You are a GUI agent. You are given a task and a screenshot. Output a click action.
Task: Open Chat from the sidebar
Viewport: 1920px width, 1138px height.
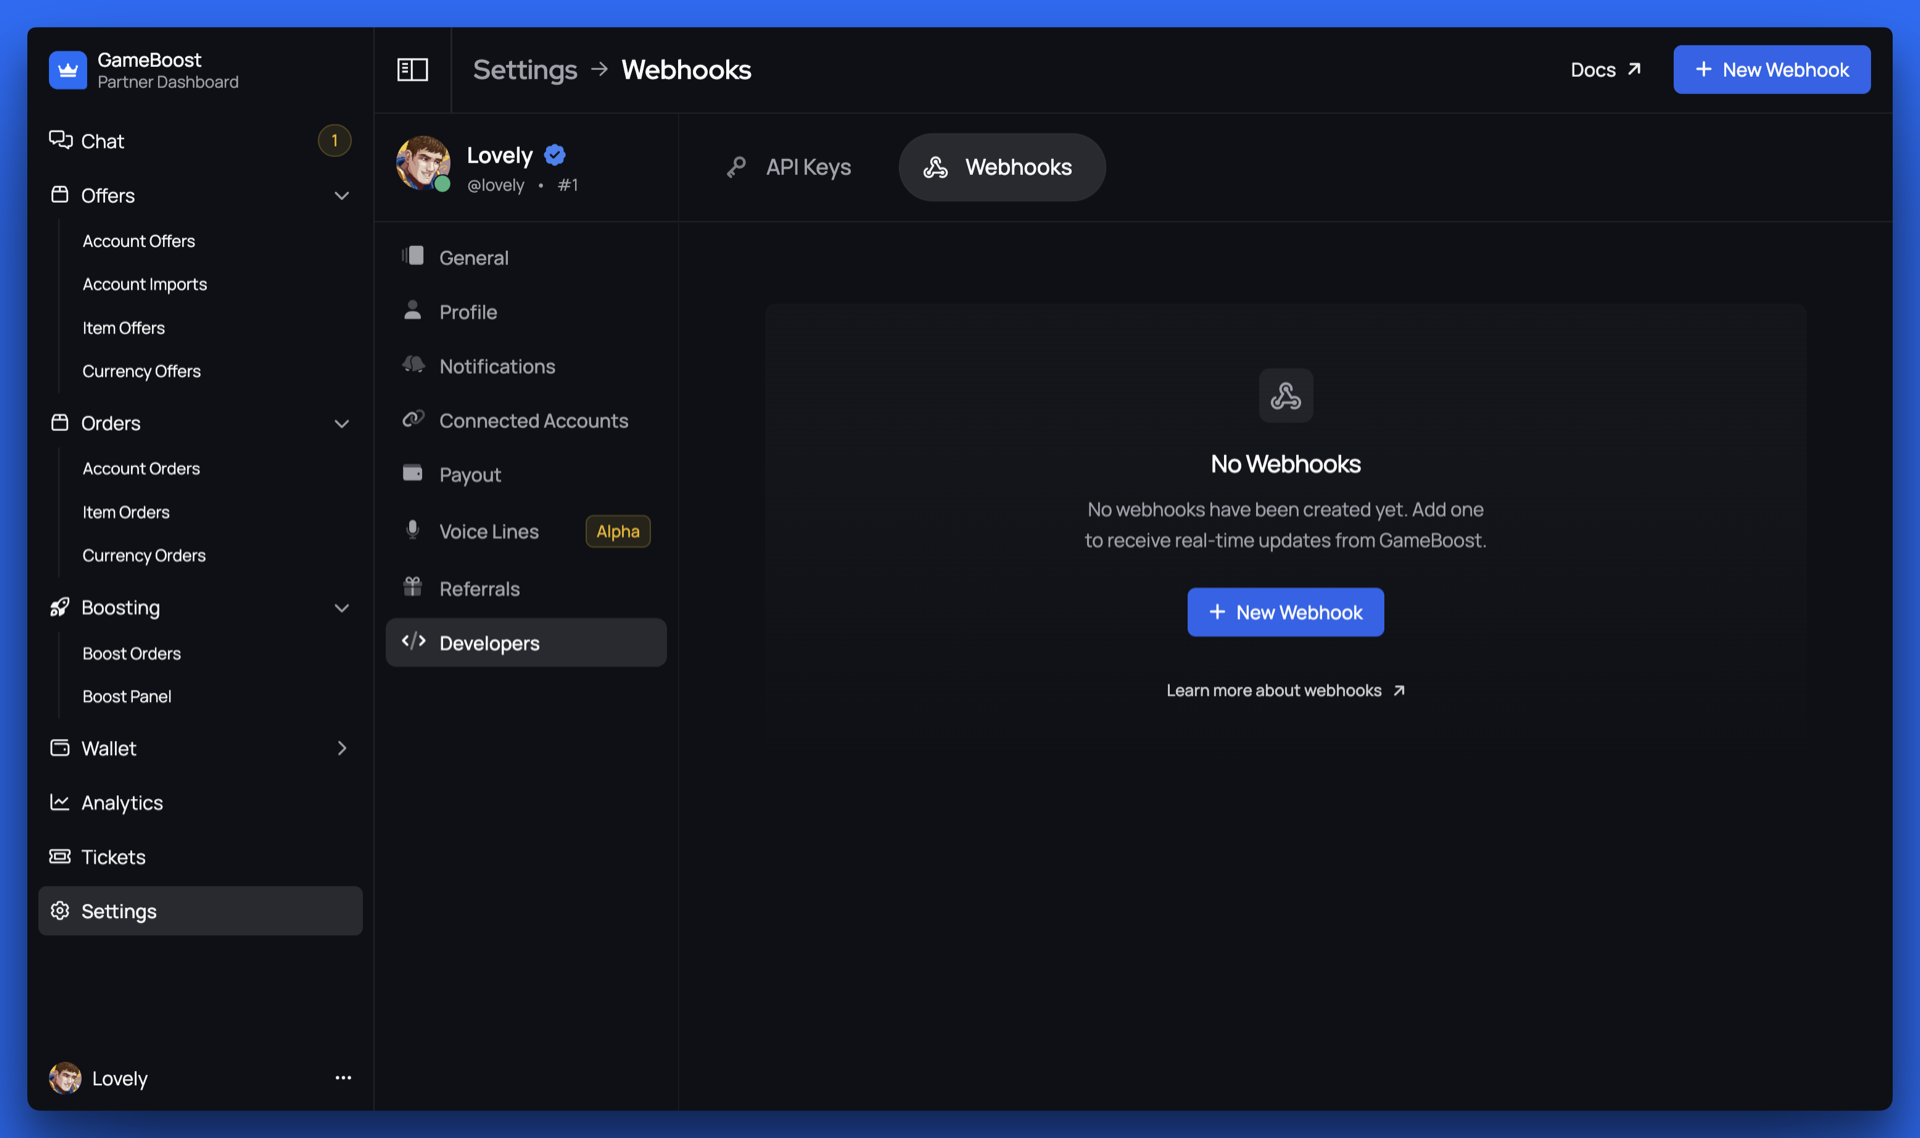coord(102,141)
